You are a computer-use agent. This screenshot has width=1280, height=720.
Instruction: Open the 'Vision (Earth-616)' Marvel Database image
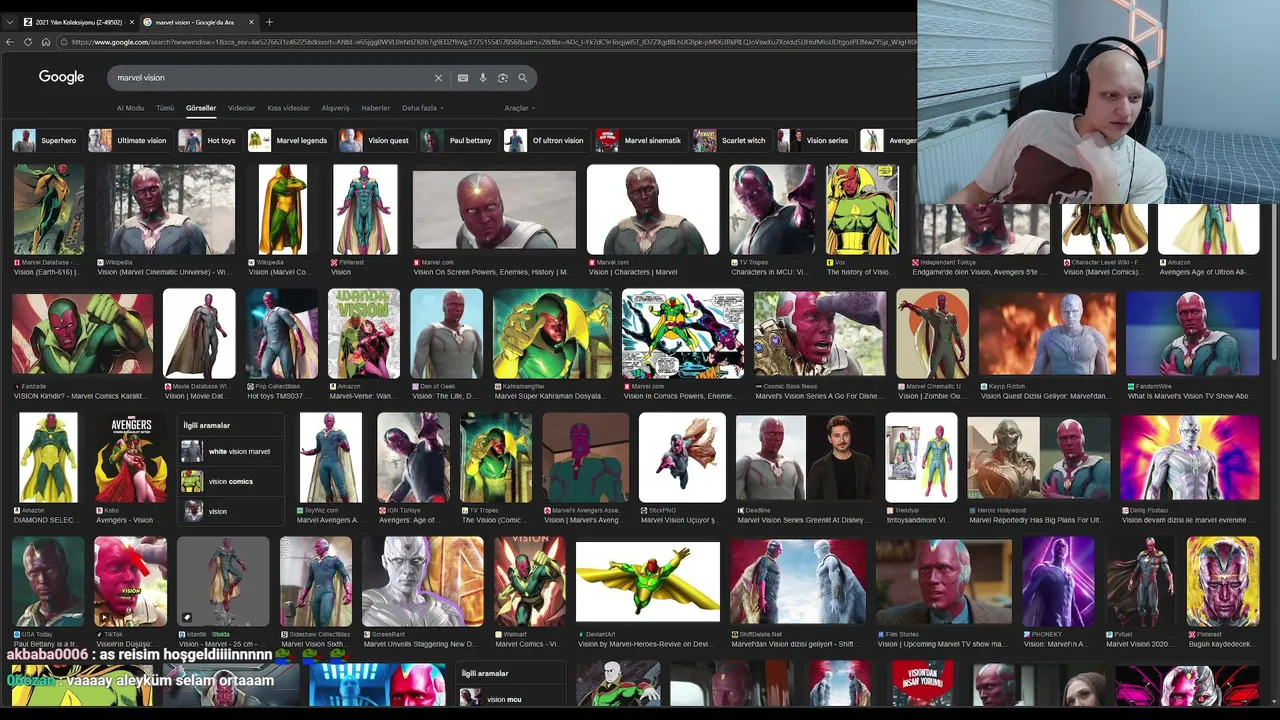[48, 209]
